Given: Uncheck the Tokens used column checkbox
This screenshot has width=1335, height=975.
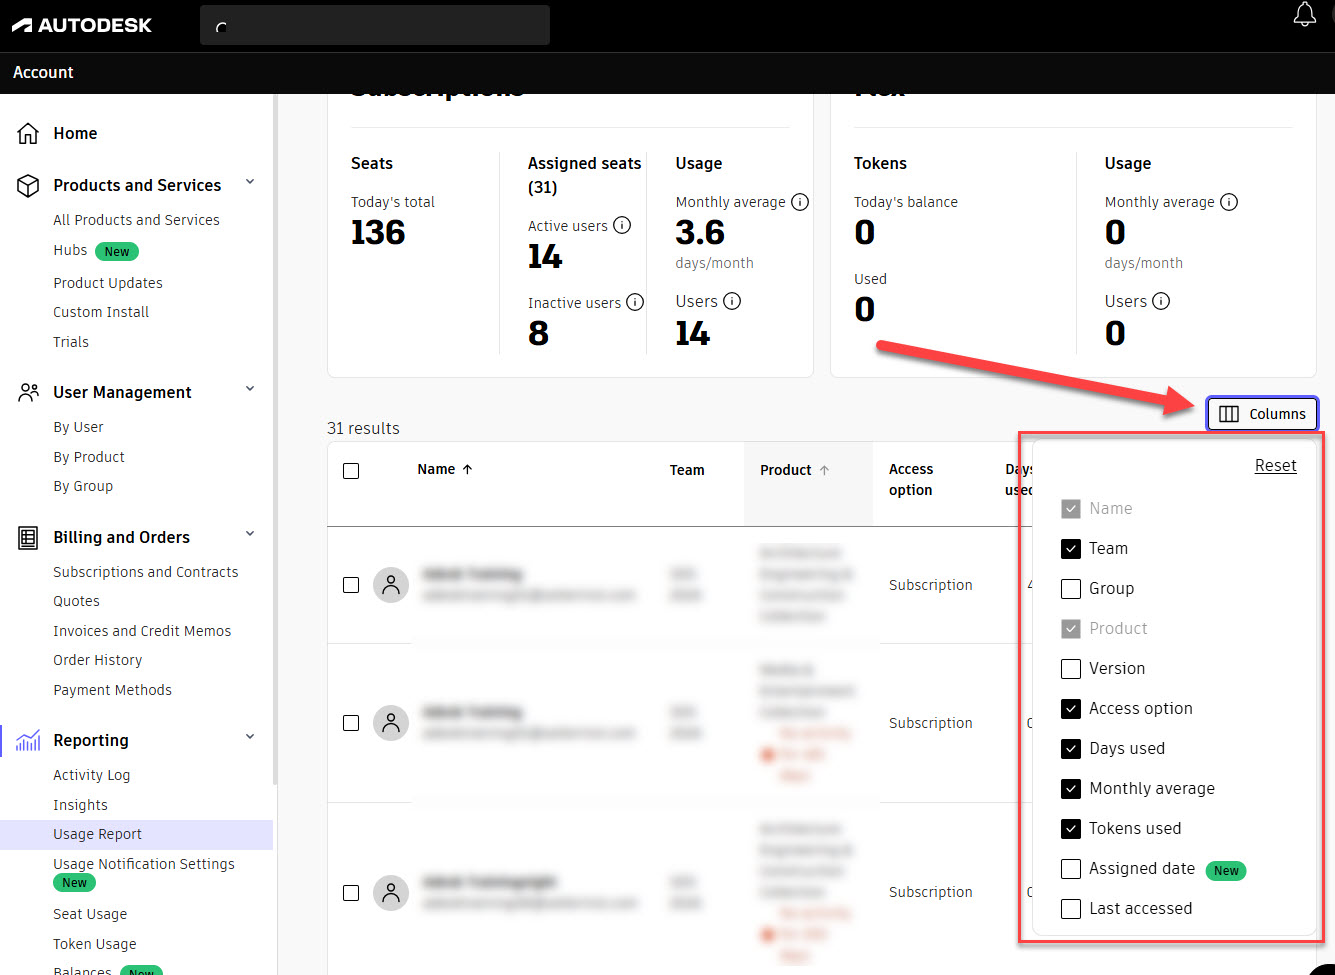Looking at the screenshot, I should [x=1071, y=829].
